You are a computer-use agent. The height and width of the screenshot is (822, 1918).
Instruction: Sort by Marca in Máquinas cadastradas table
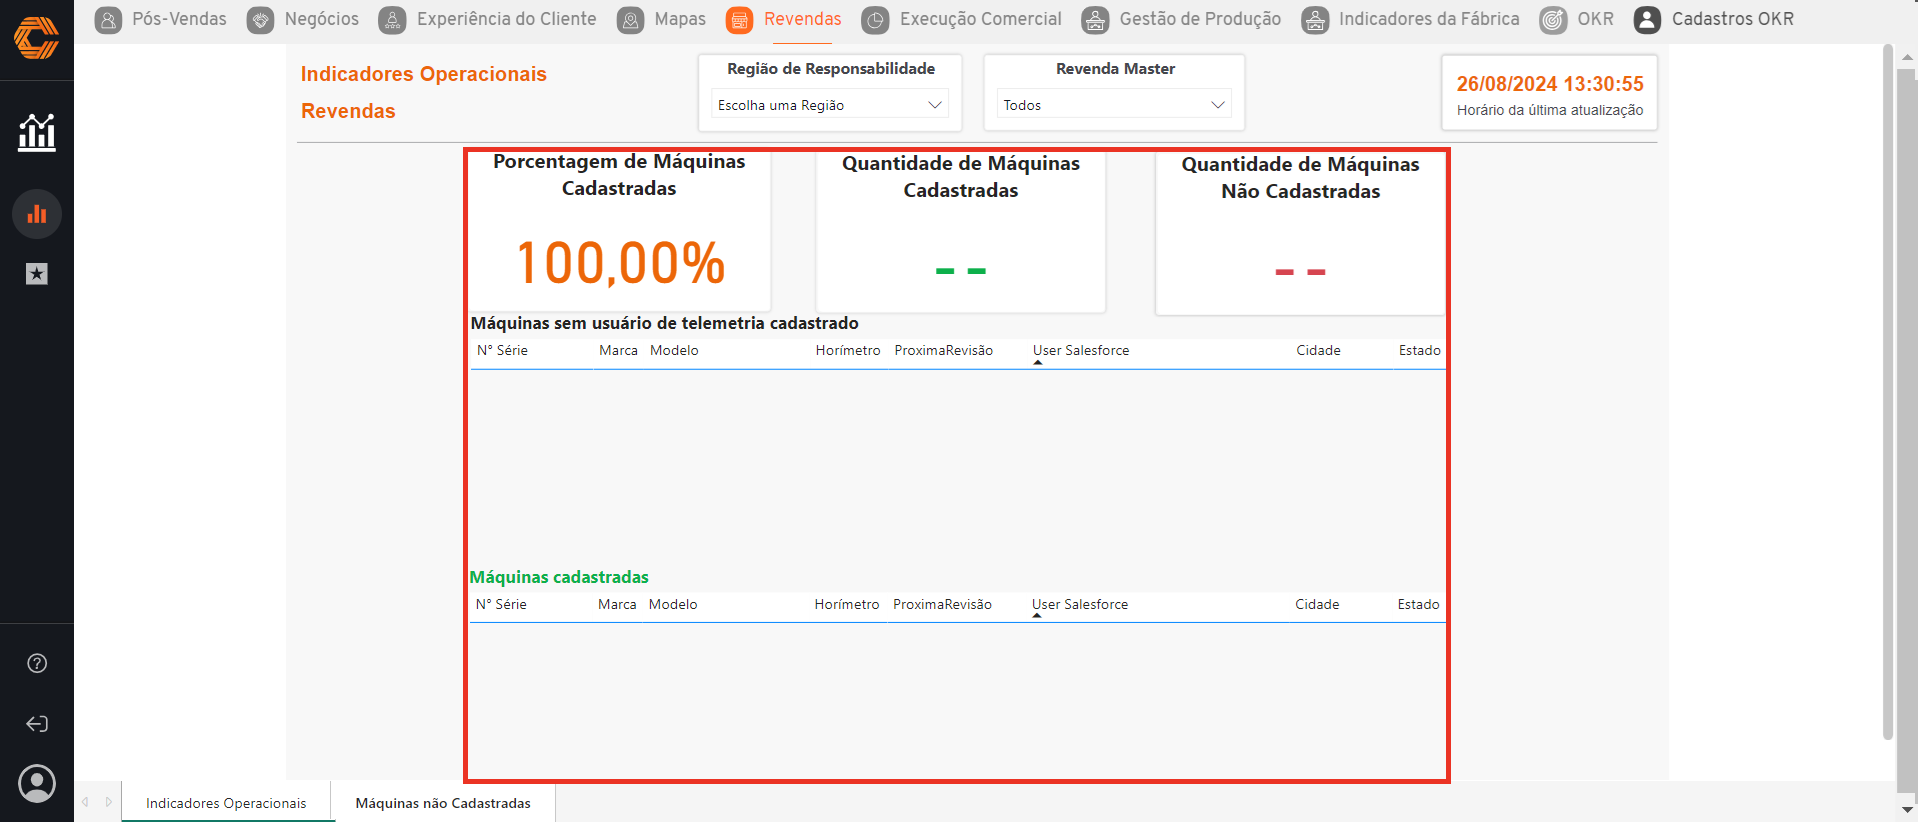click(617, 604)
